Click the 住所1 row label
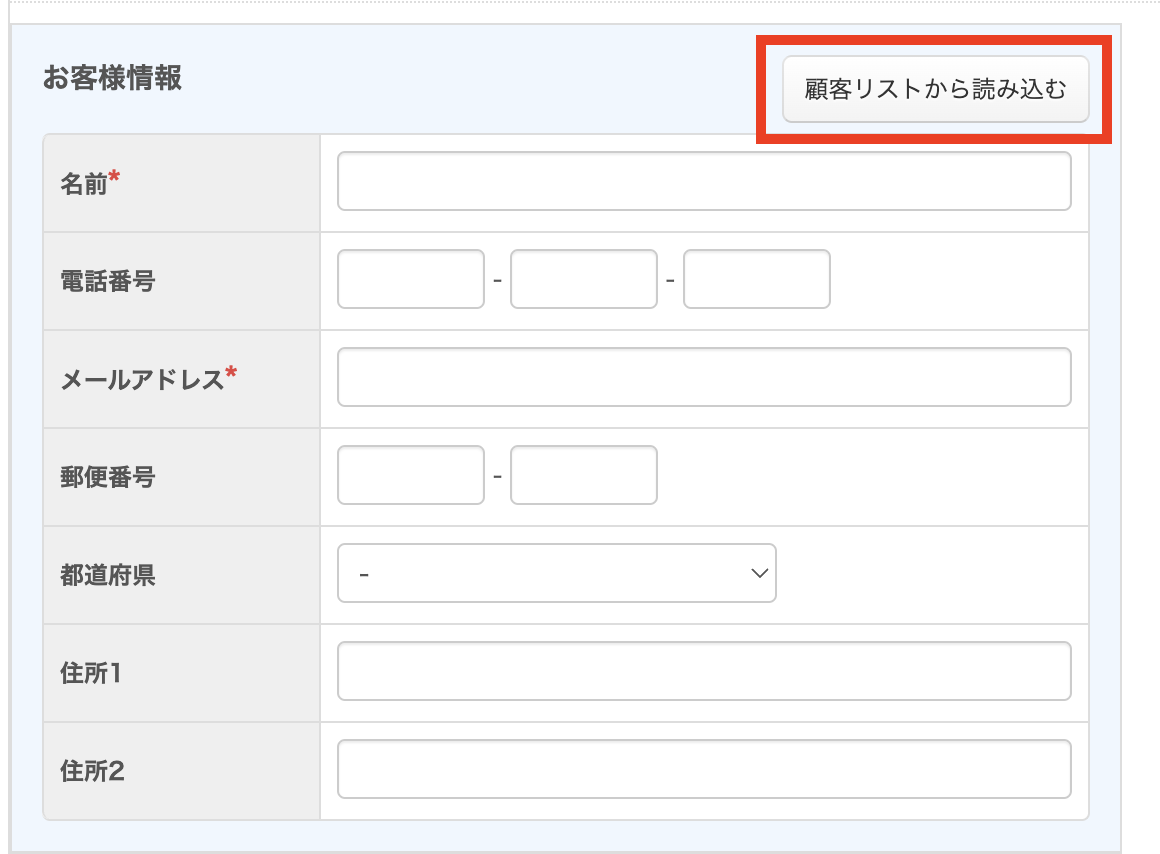The width and height of the screenshot is (1160, 854). [91, 673]
